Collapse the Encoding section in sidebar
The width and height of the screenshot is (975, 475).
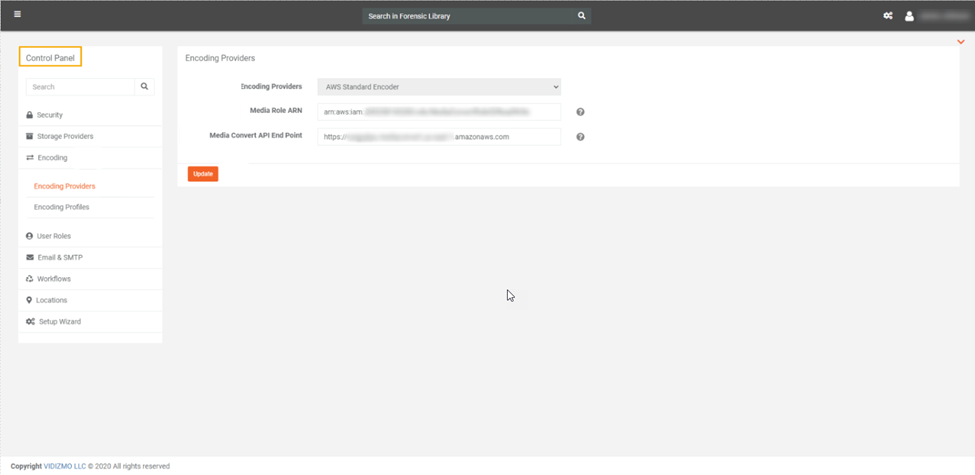(52, 158)
